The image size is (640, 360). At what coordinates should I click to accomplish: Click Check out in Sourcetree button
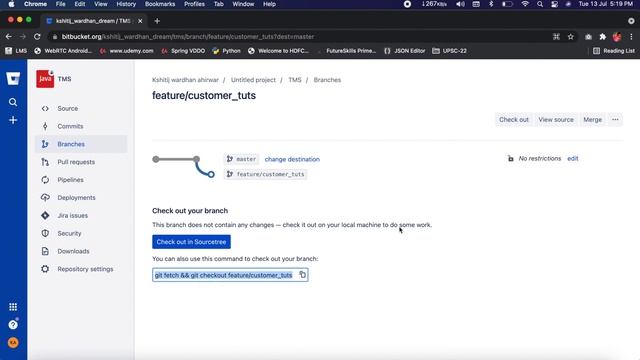[191, 242]
